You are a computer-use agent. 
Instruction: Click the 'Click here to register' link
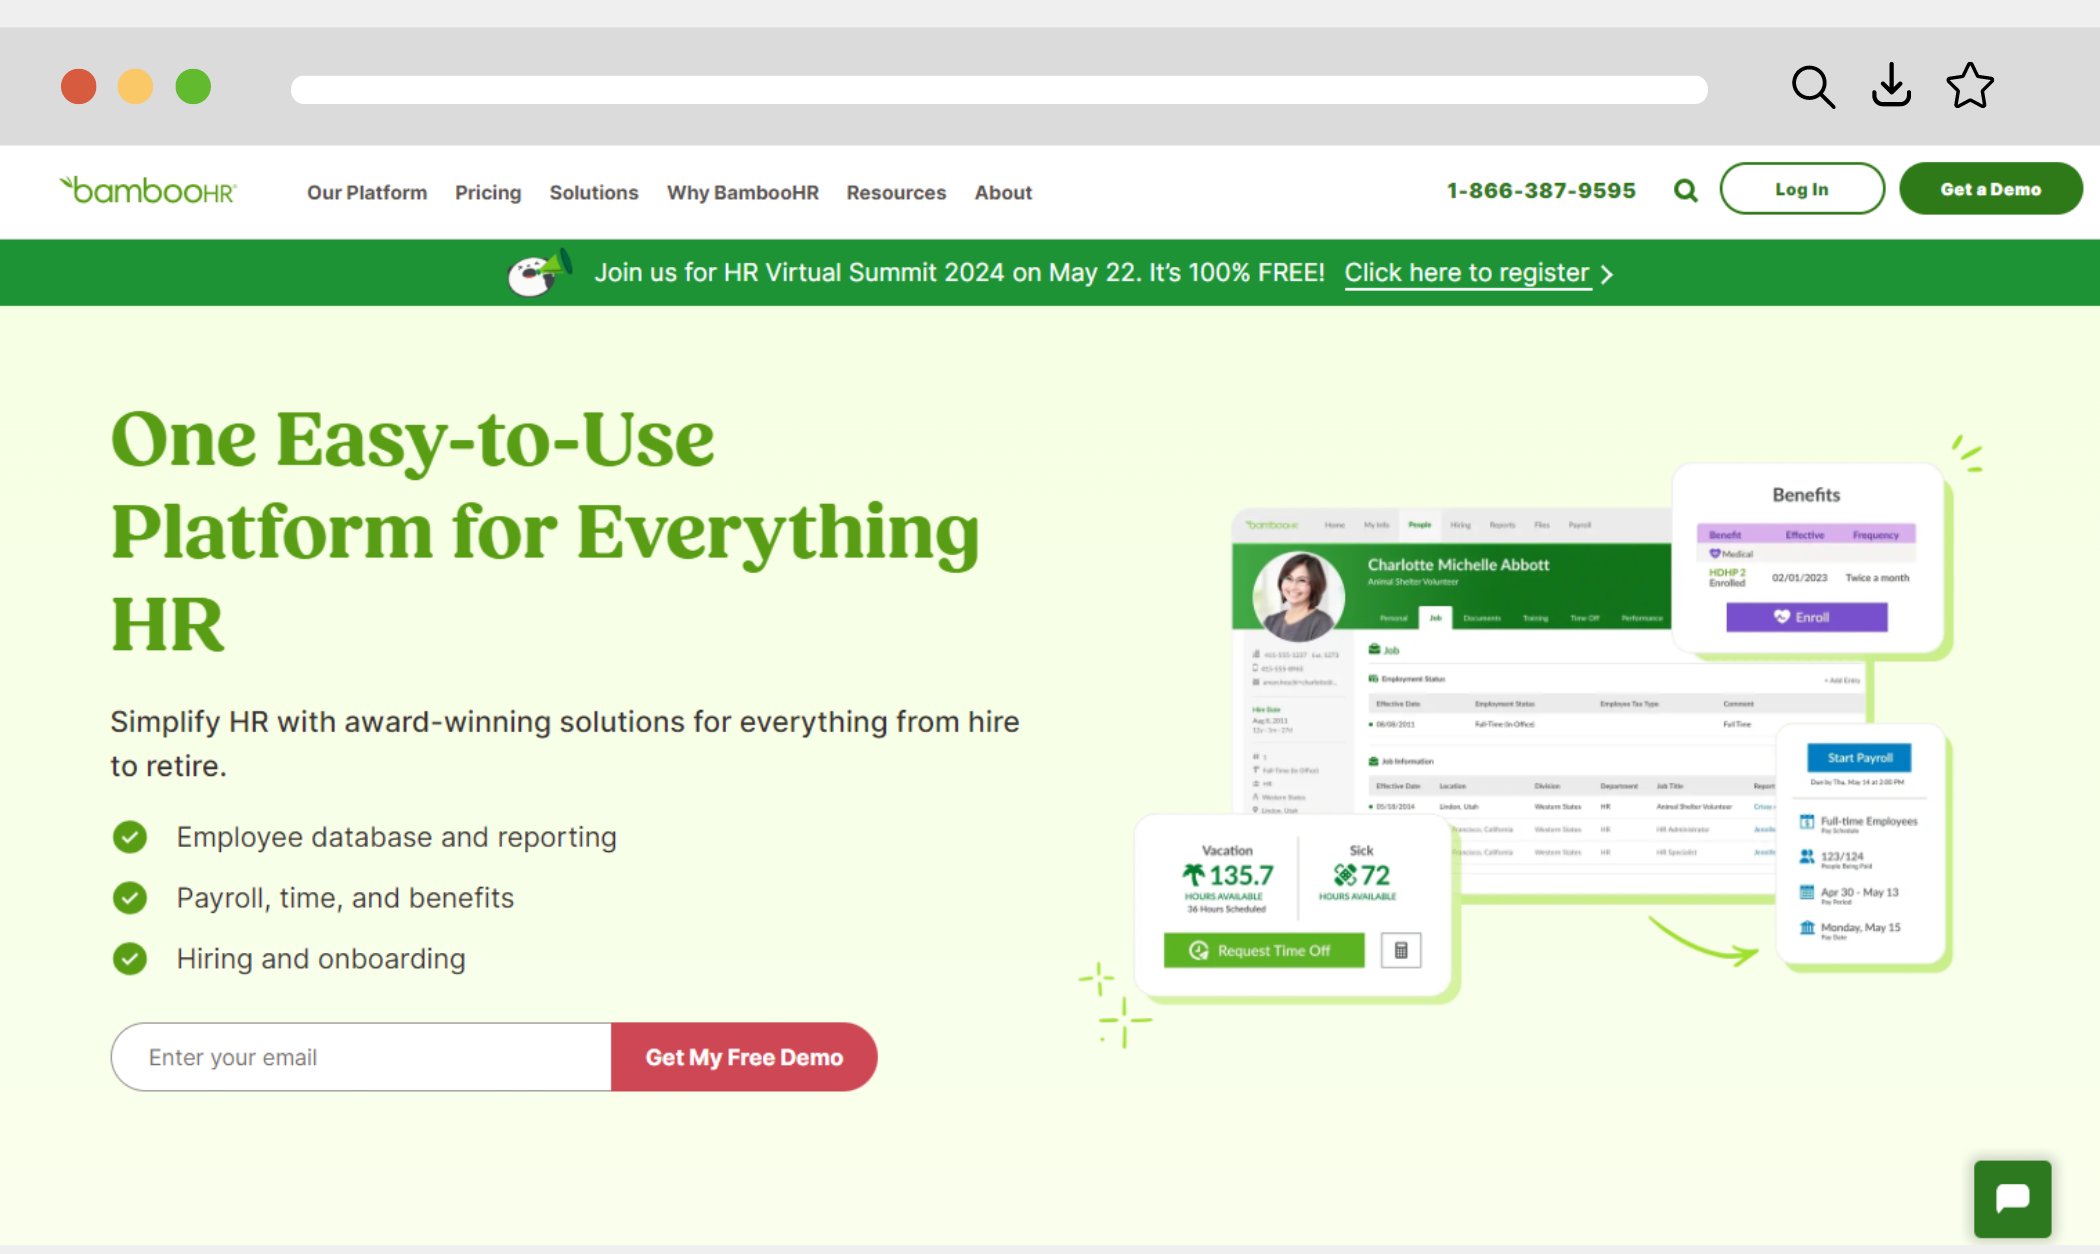coord(1466,273)
